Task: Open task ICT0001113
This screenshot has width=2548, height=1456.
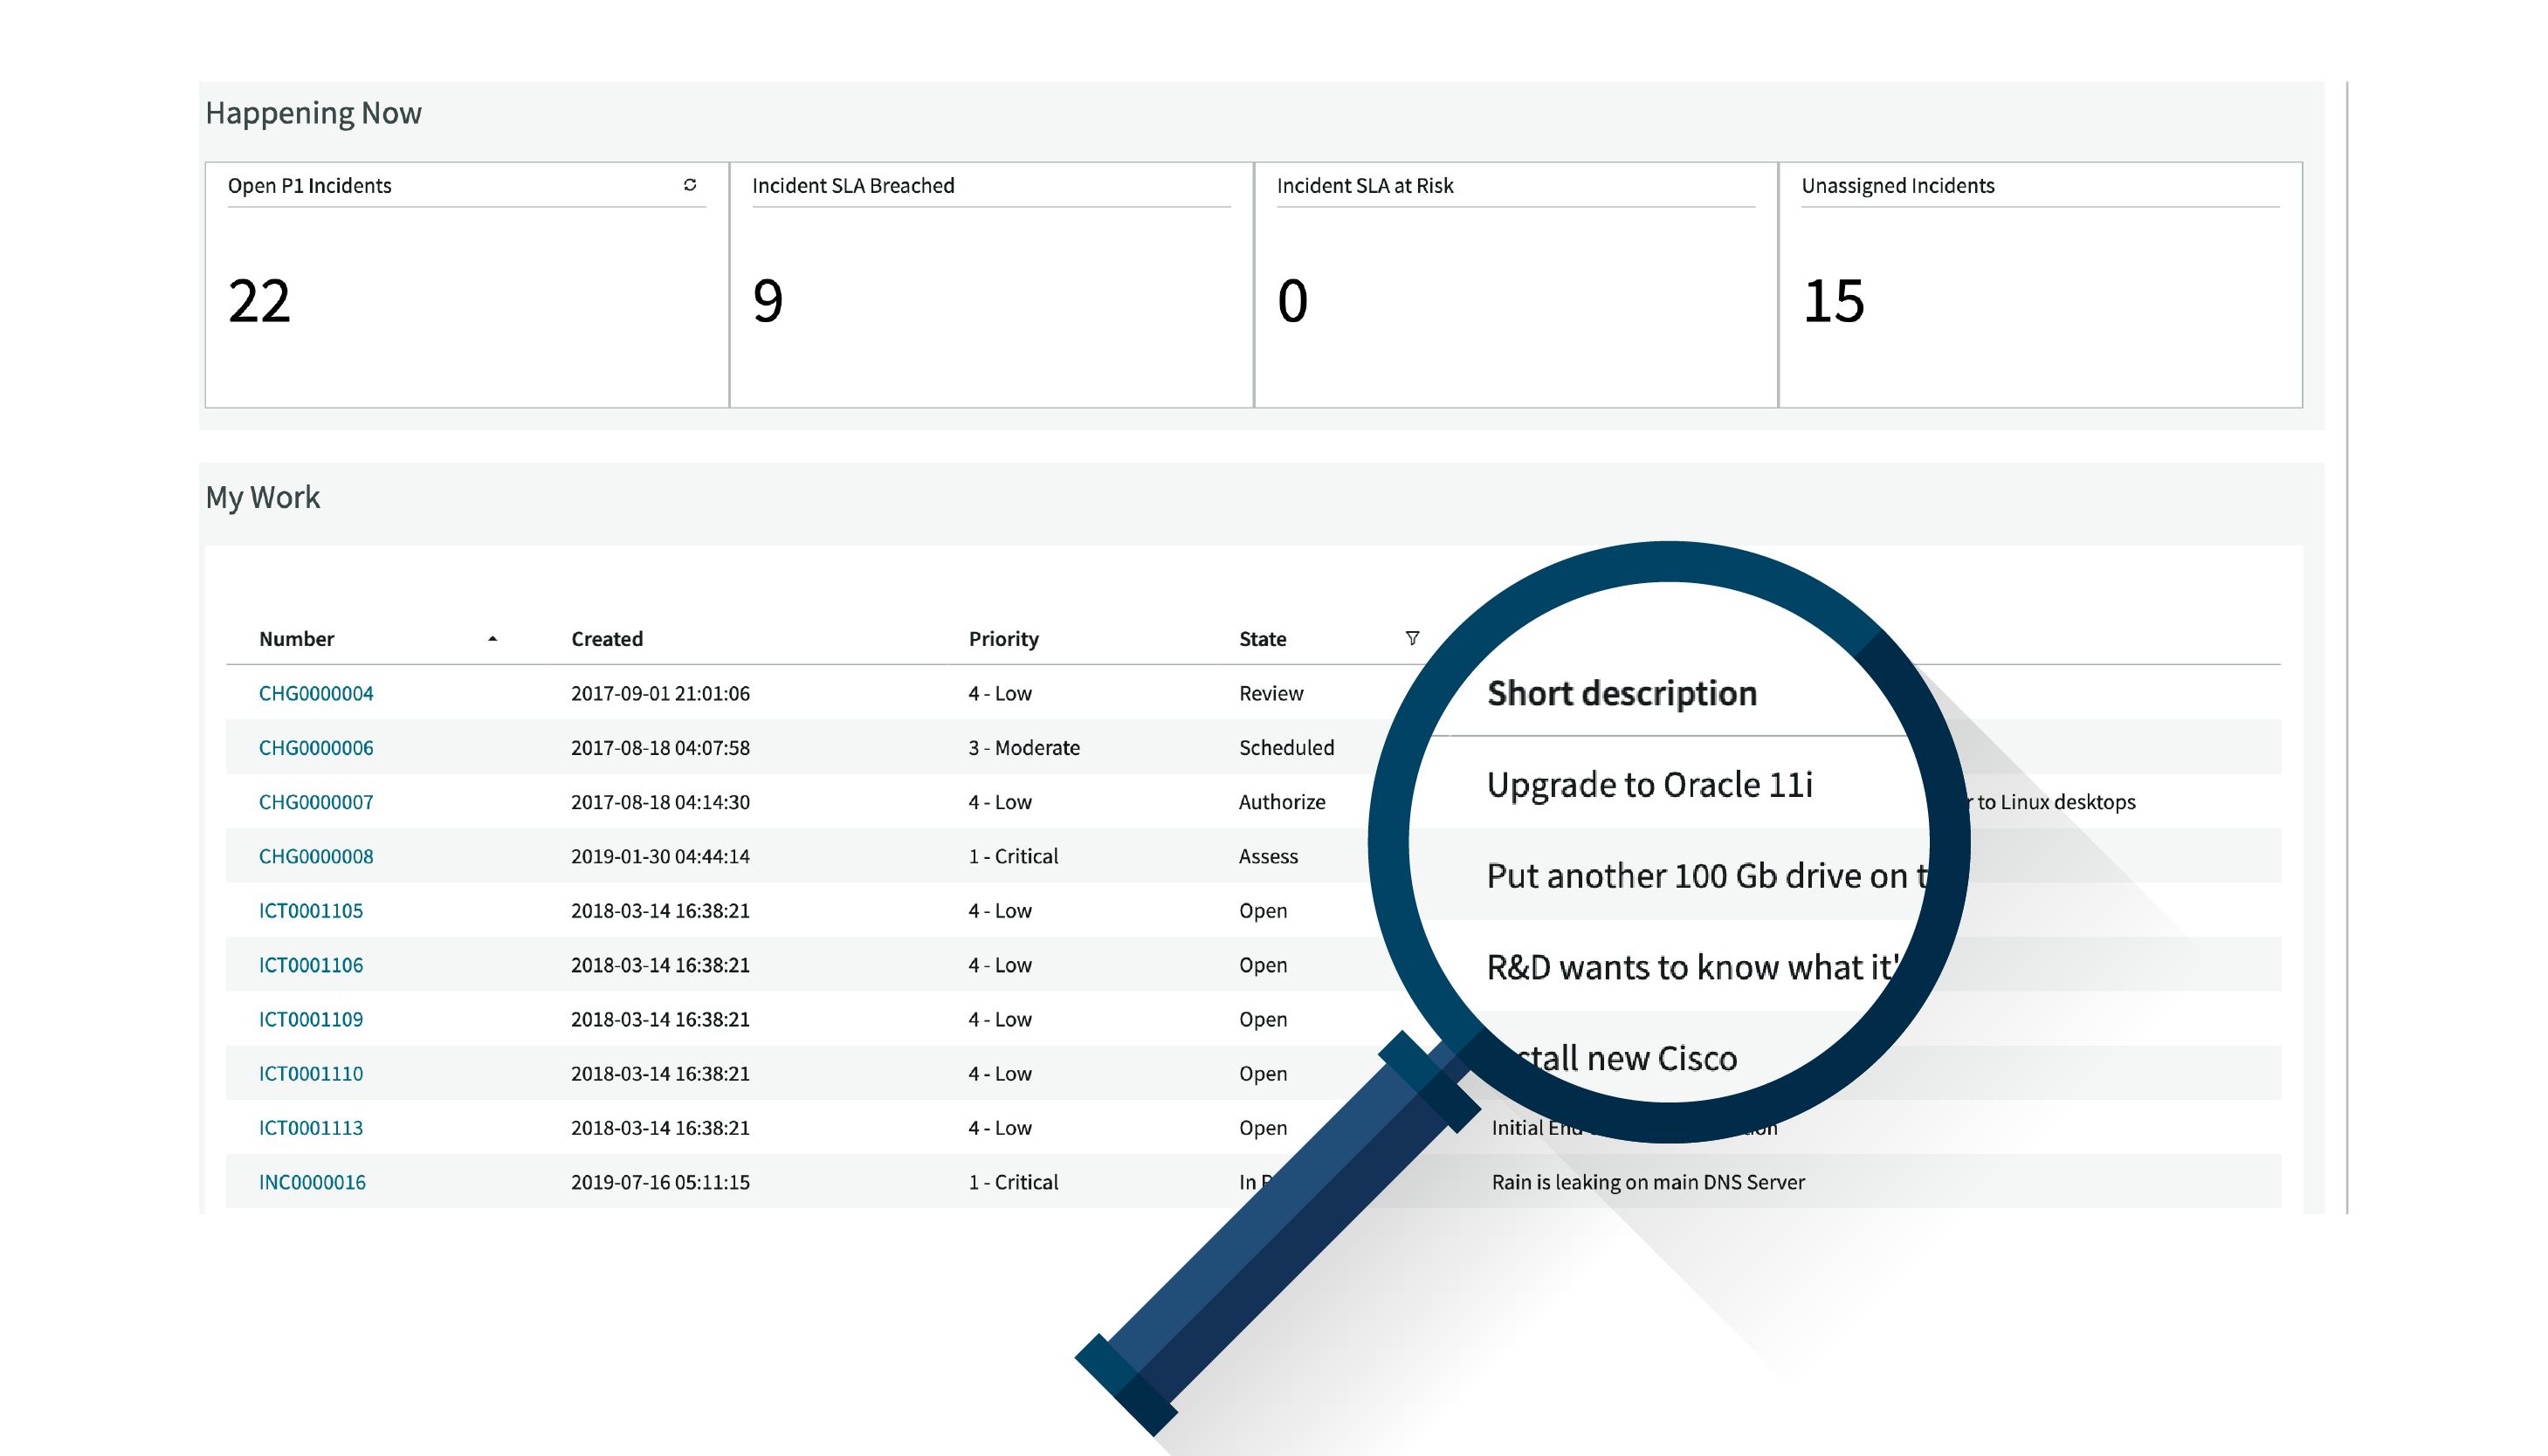Action: (x=310, y=1128)
